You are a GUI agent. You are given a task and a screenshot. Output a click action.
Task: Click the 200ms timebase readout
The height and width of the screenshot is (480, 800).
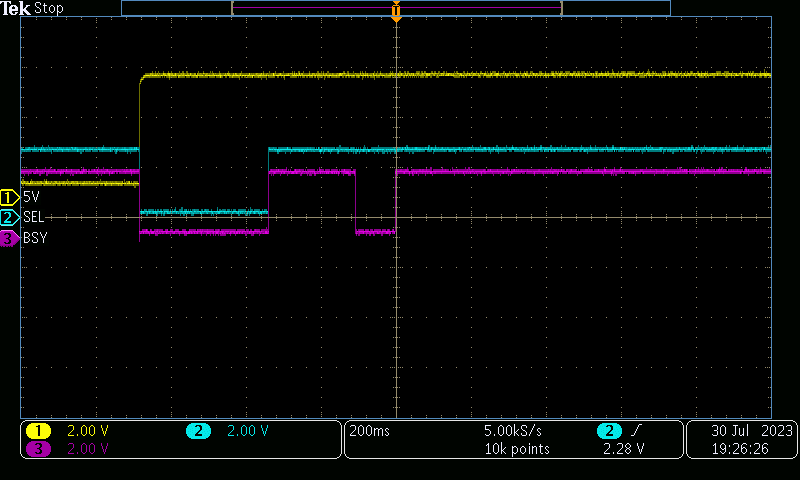(x=369, y=431)
